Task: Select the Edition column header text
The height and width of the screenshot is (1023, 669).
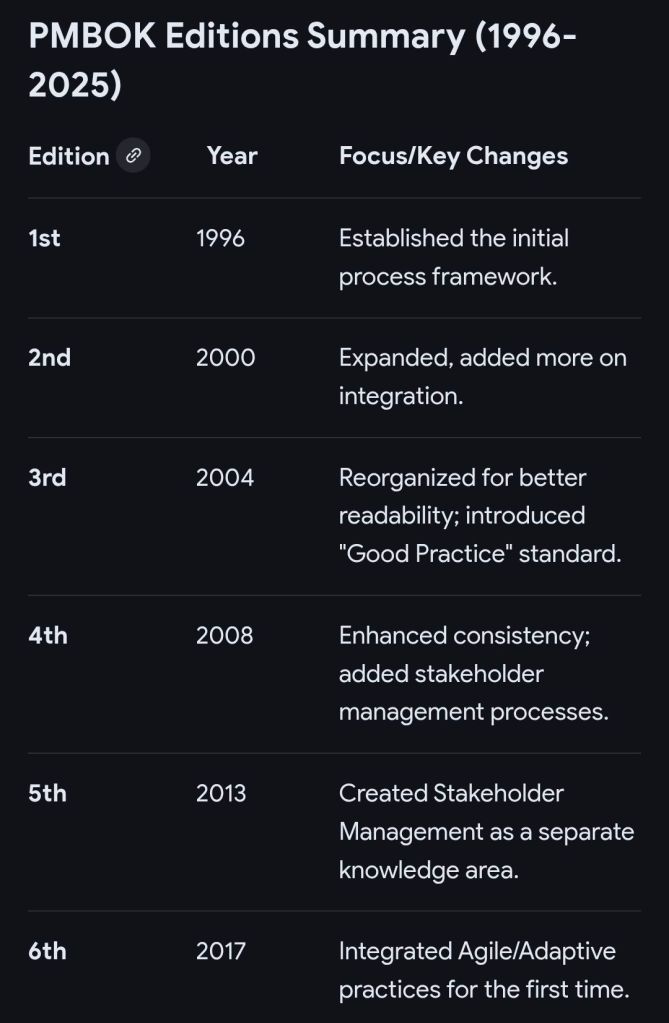Action: 68,156
